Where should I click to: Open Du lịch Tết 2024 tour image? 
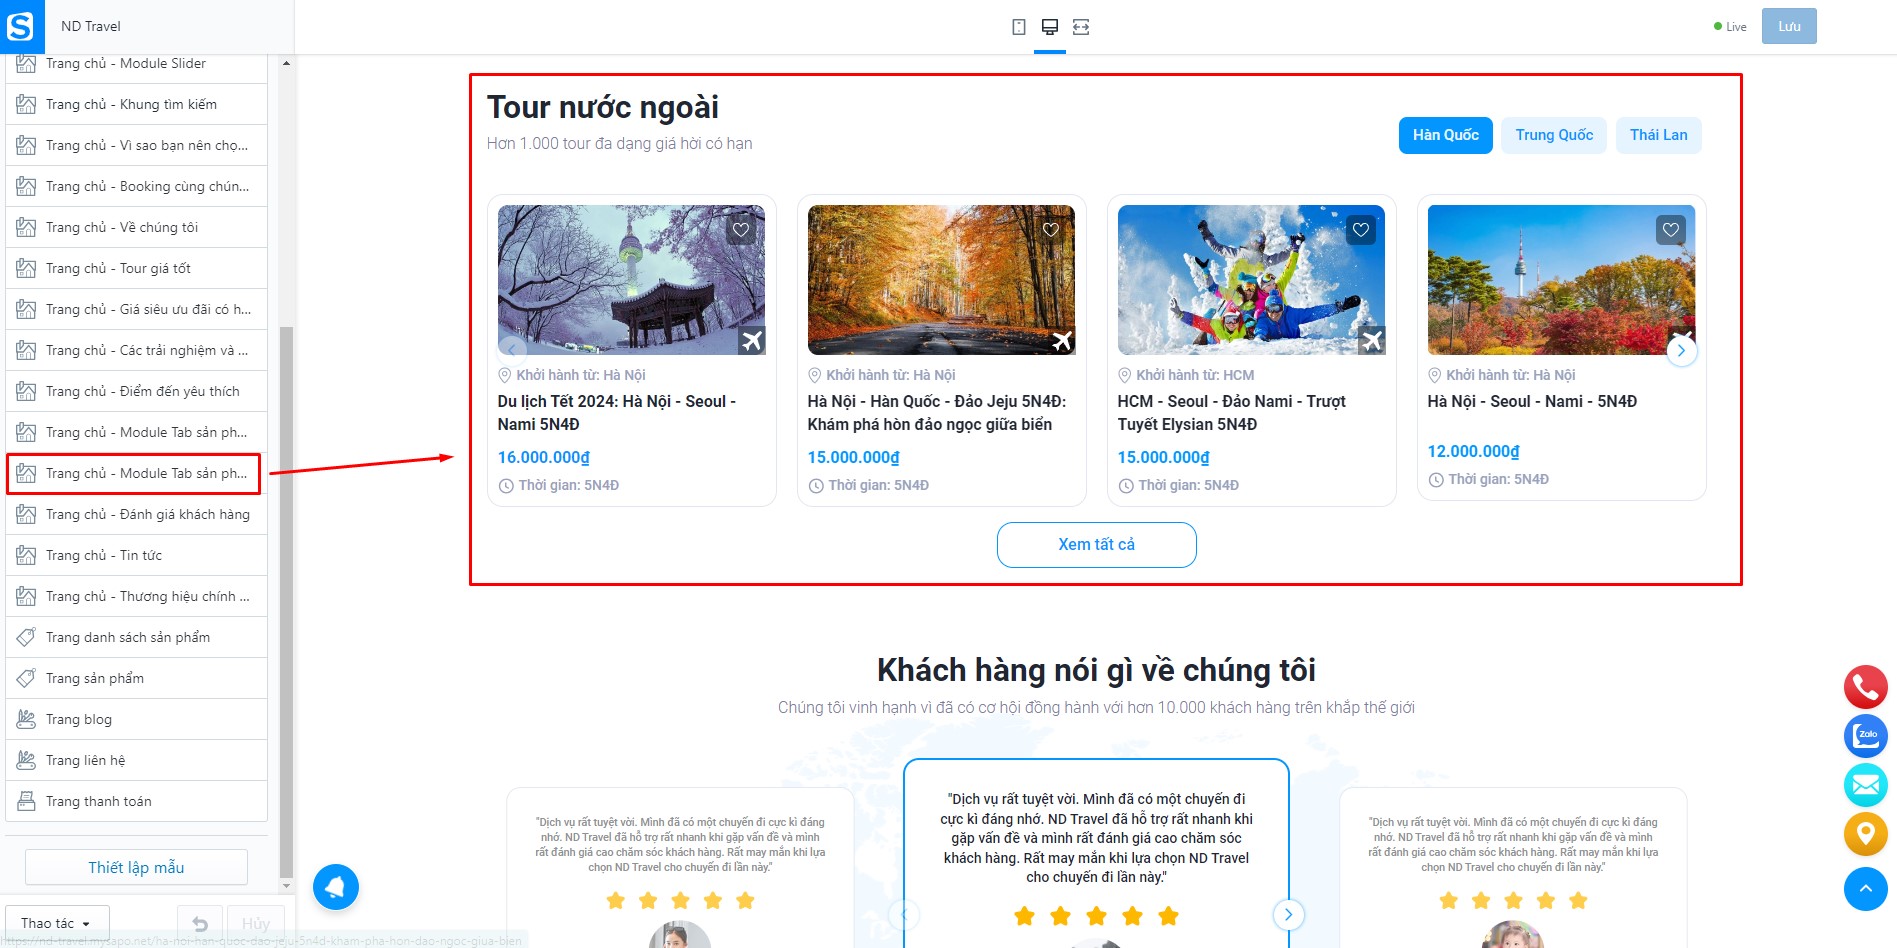pos(631,280)
